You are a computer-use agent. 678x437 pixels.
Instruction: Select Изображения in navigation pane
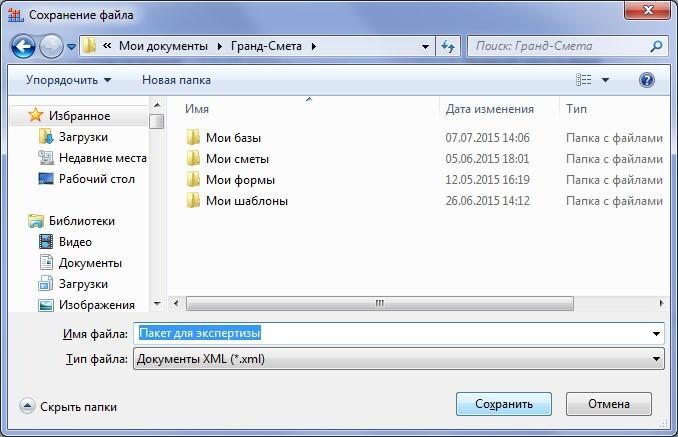point(97,305)
